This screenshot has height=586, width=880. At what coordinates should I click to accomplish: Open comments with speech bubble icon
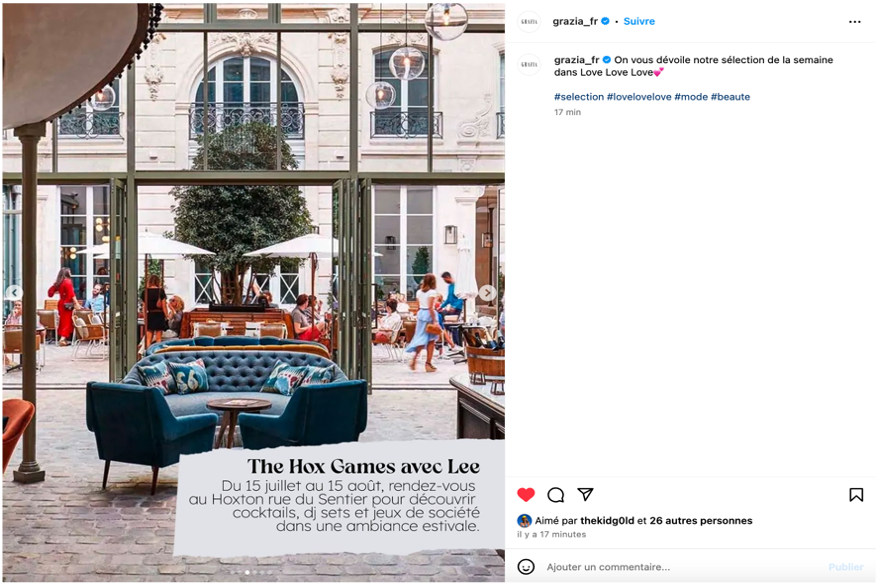point(556,495)
